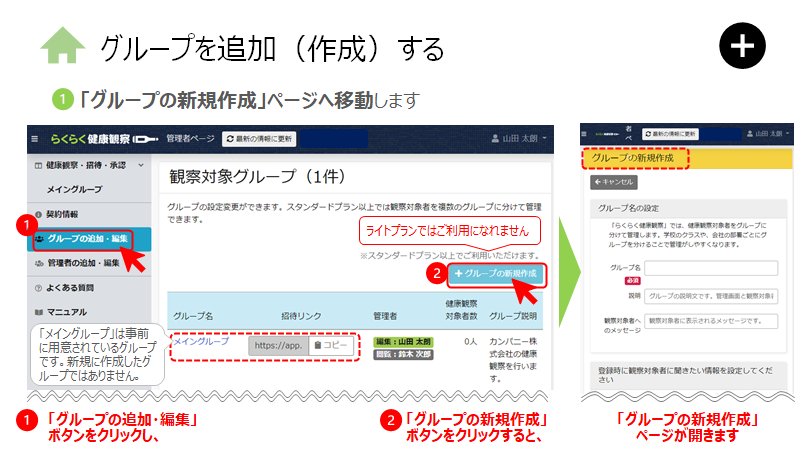
Task: Click the 最新の情報に更新 refresh button on the left
Action: (258, 138)
